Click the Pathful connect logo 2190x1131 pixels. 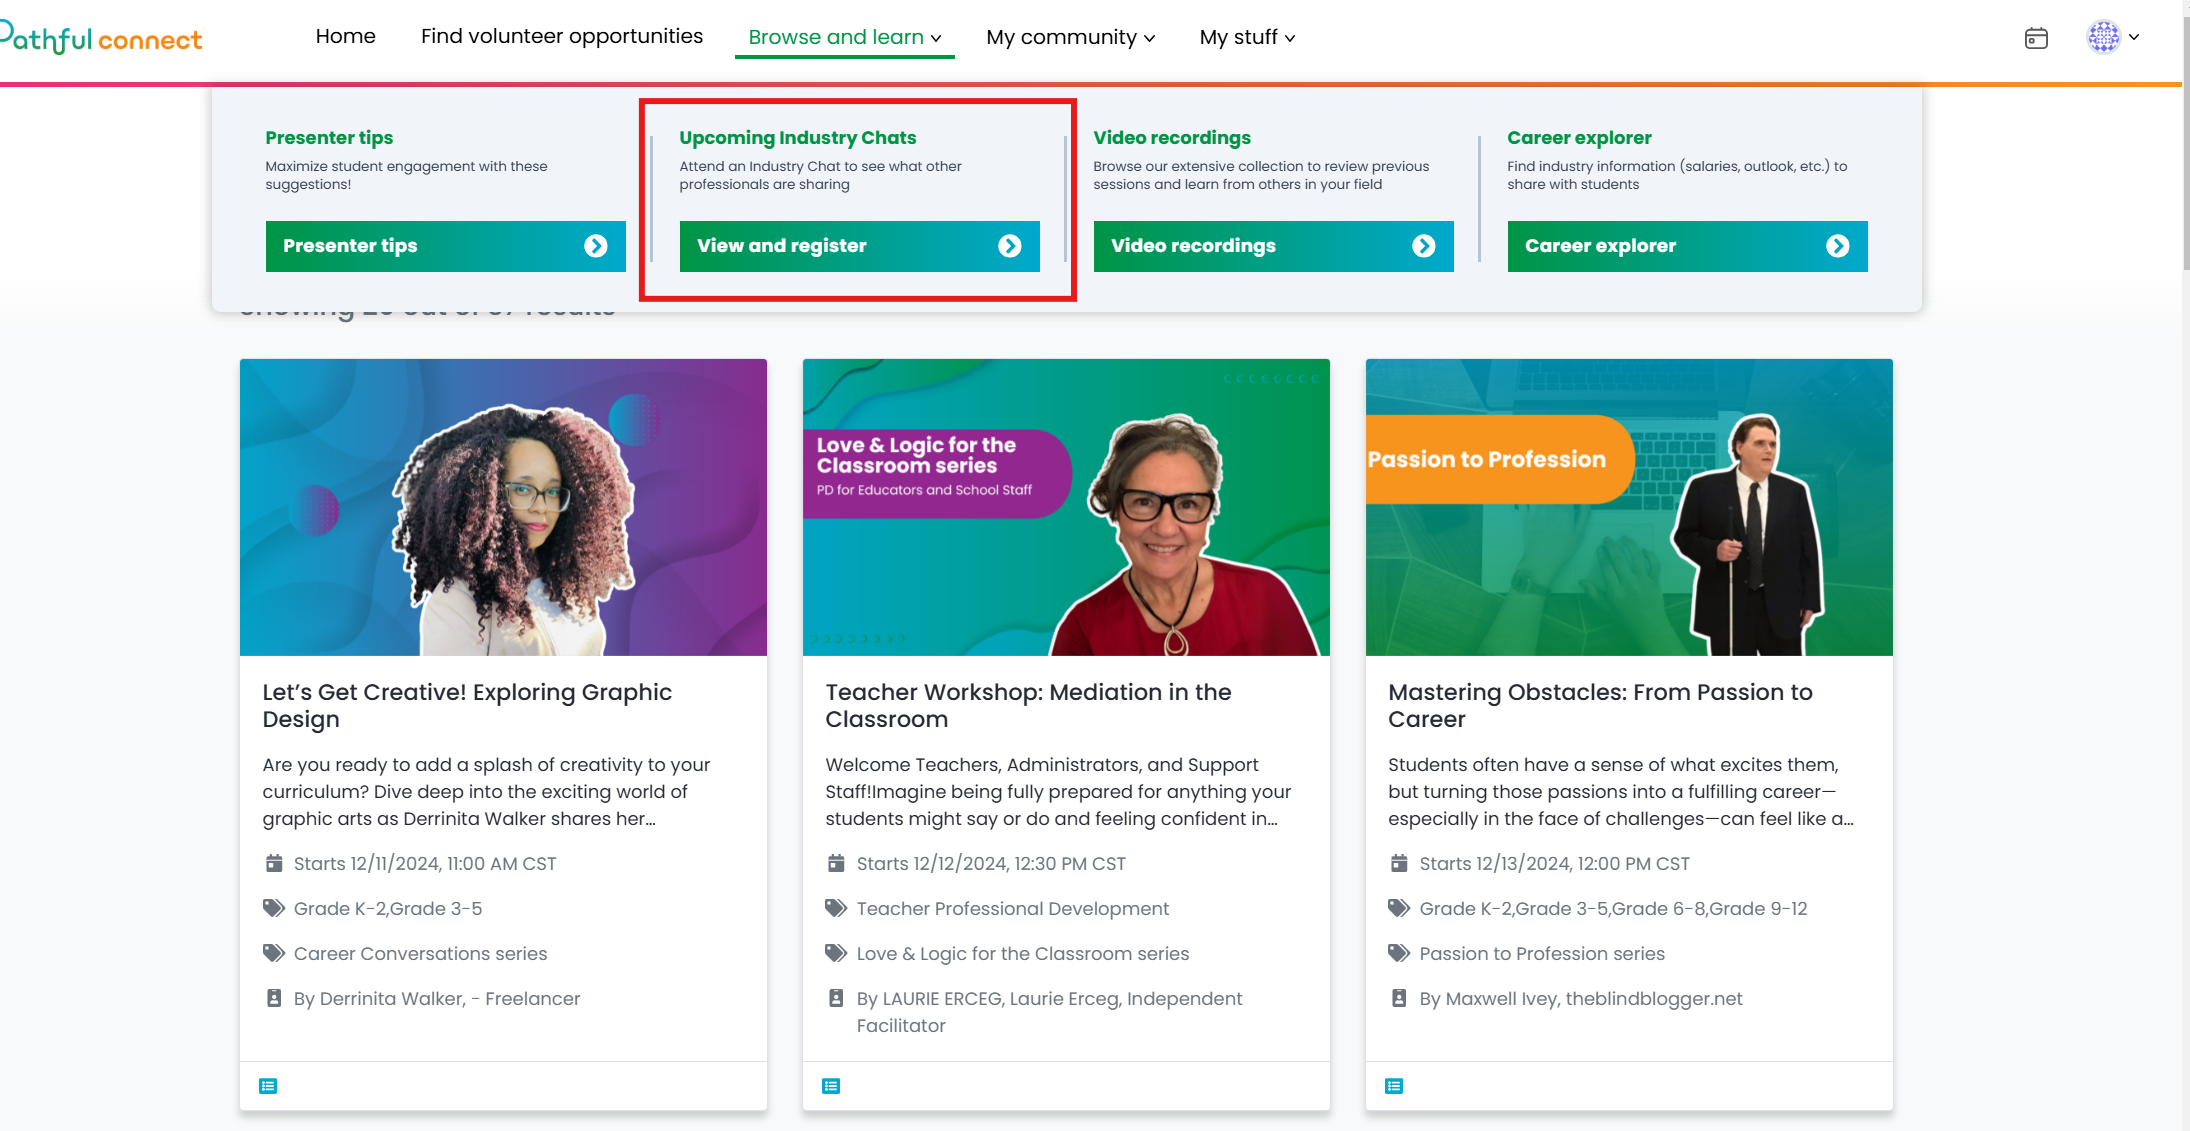(101, 38)
